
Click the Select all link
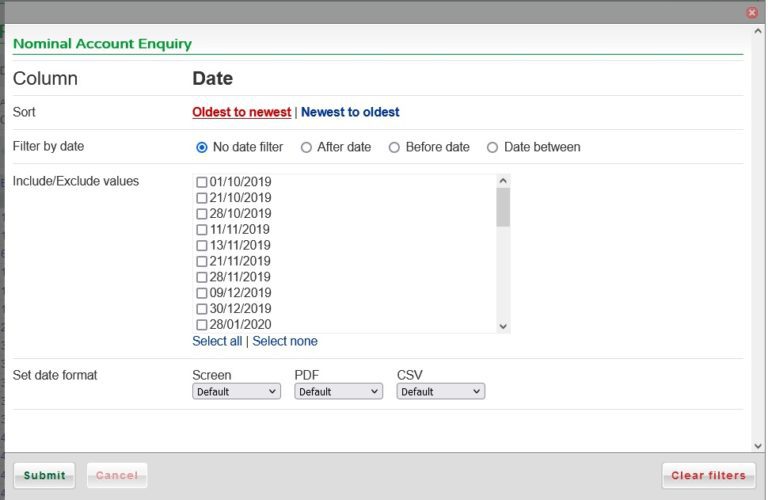(217, 341)
